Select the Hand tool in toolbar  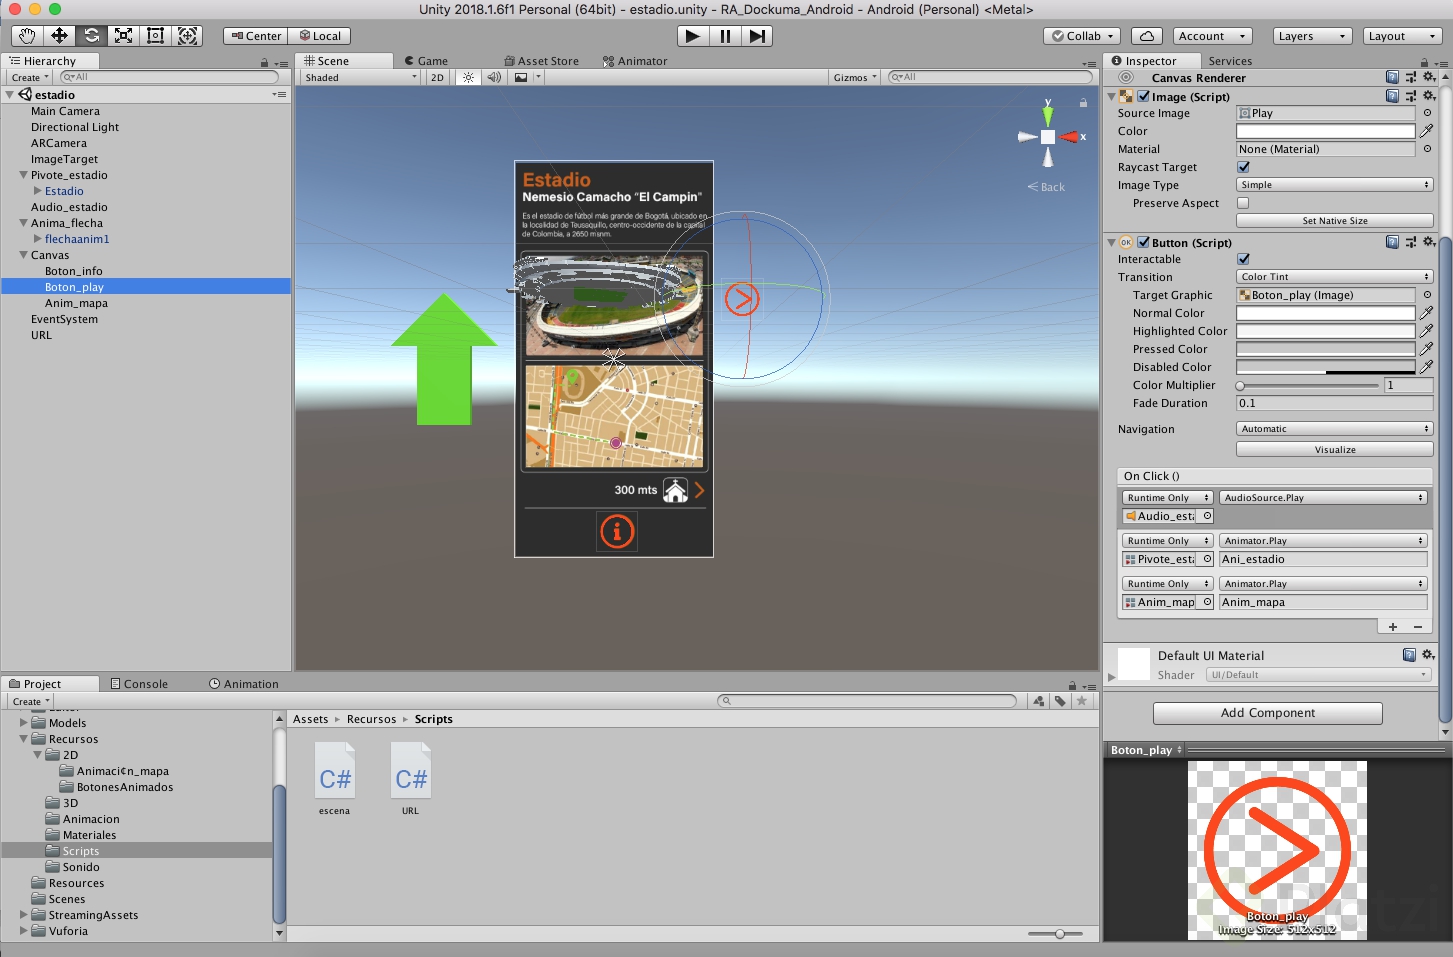(27, 36)
